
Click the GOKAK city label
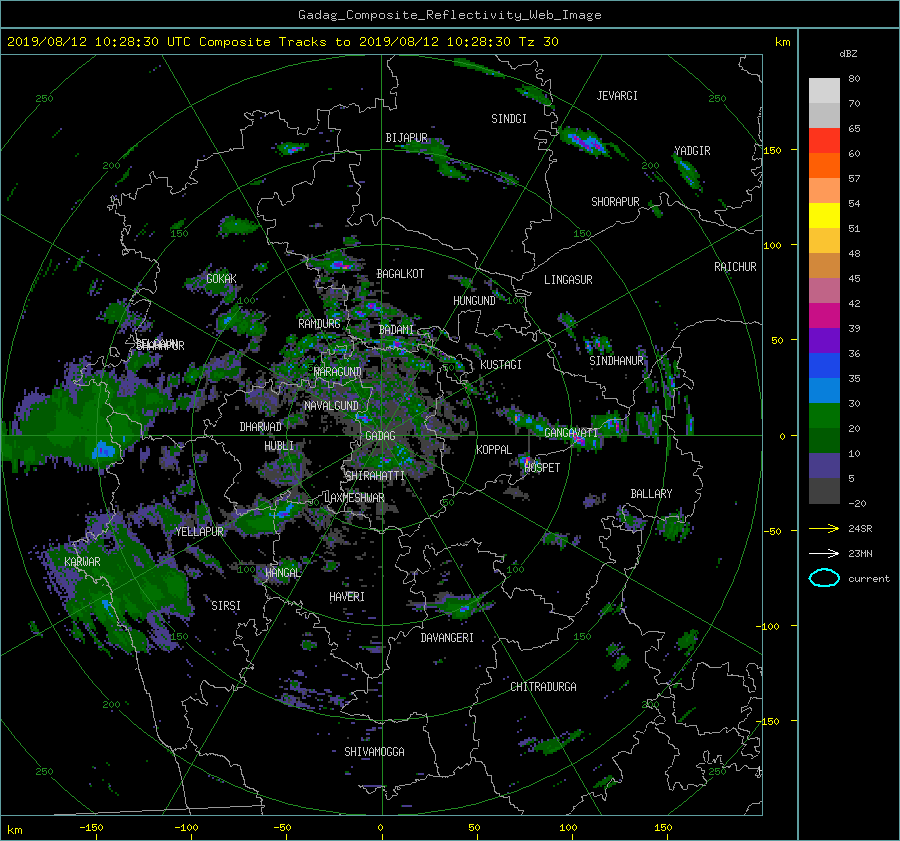pos(222,279)
